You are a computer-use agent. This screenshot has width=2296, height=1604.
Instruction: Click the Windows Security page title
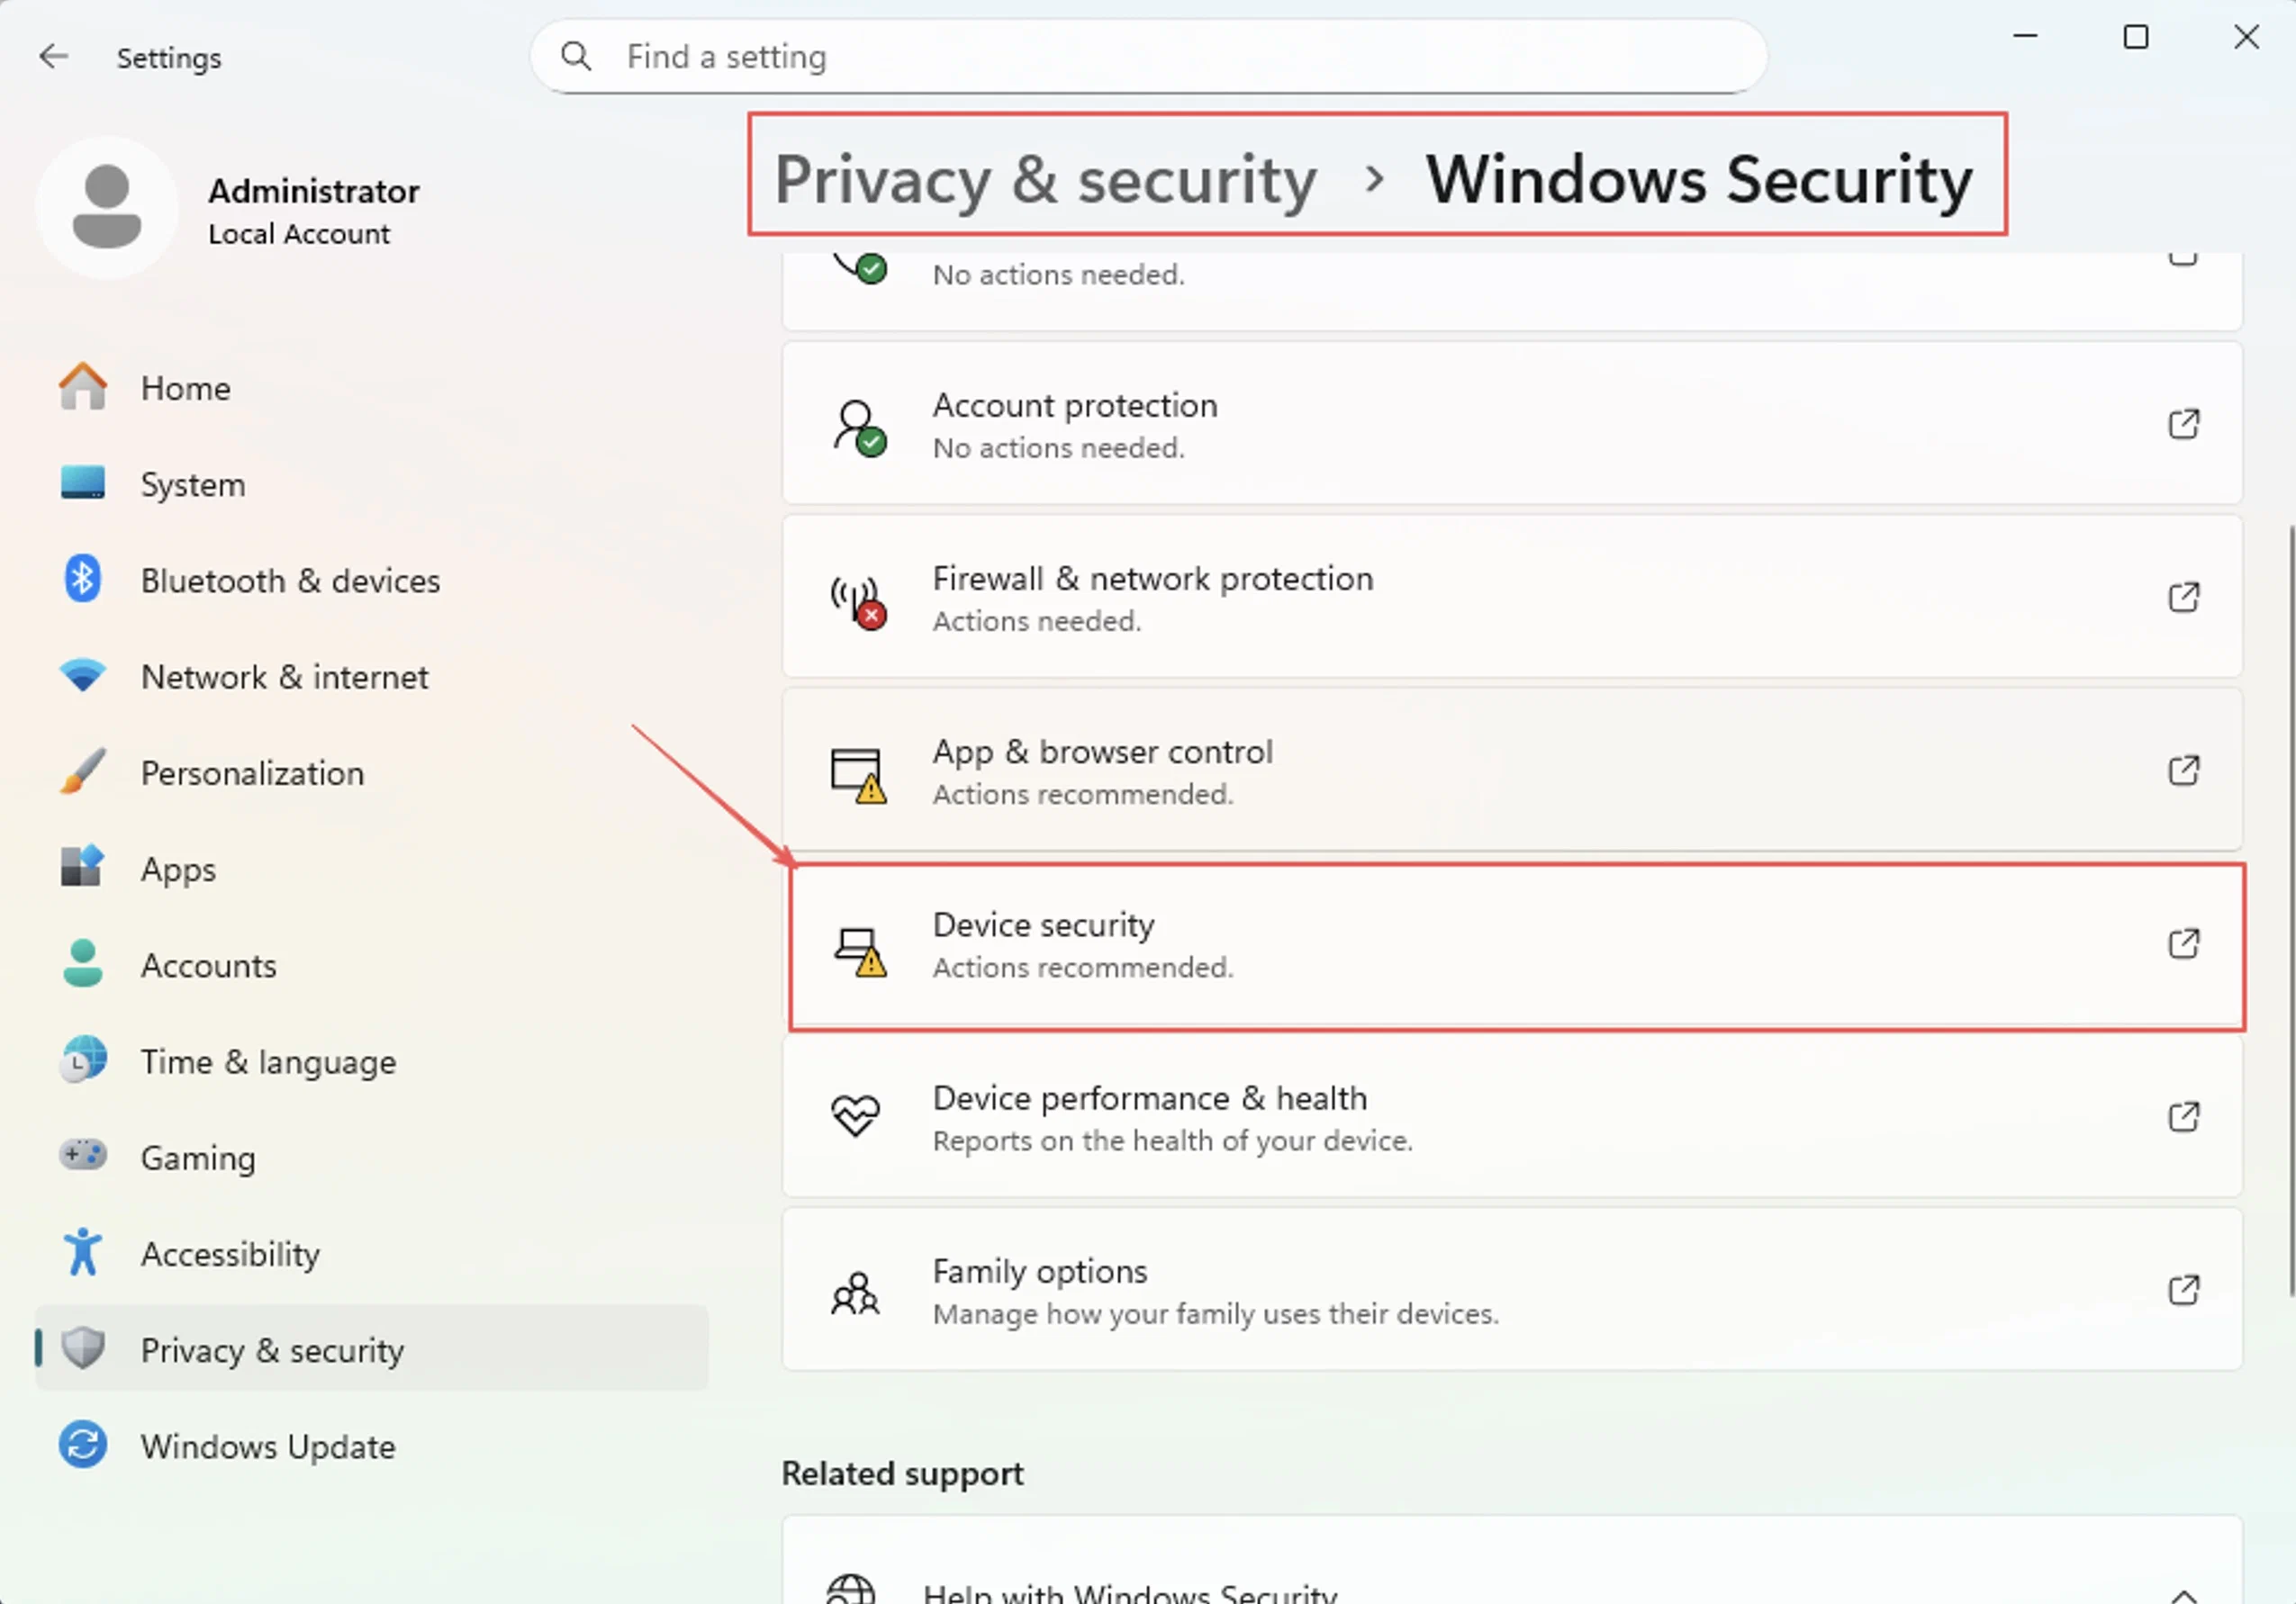[1699, 180]
